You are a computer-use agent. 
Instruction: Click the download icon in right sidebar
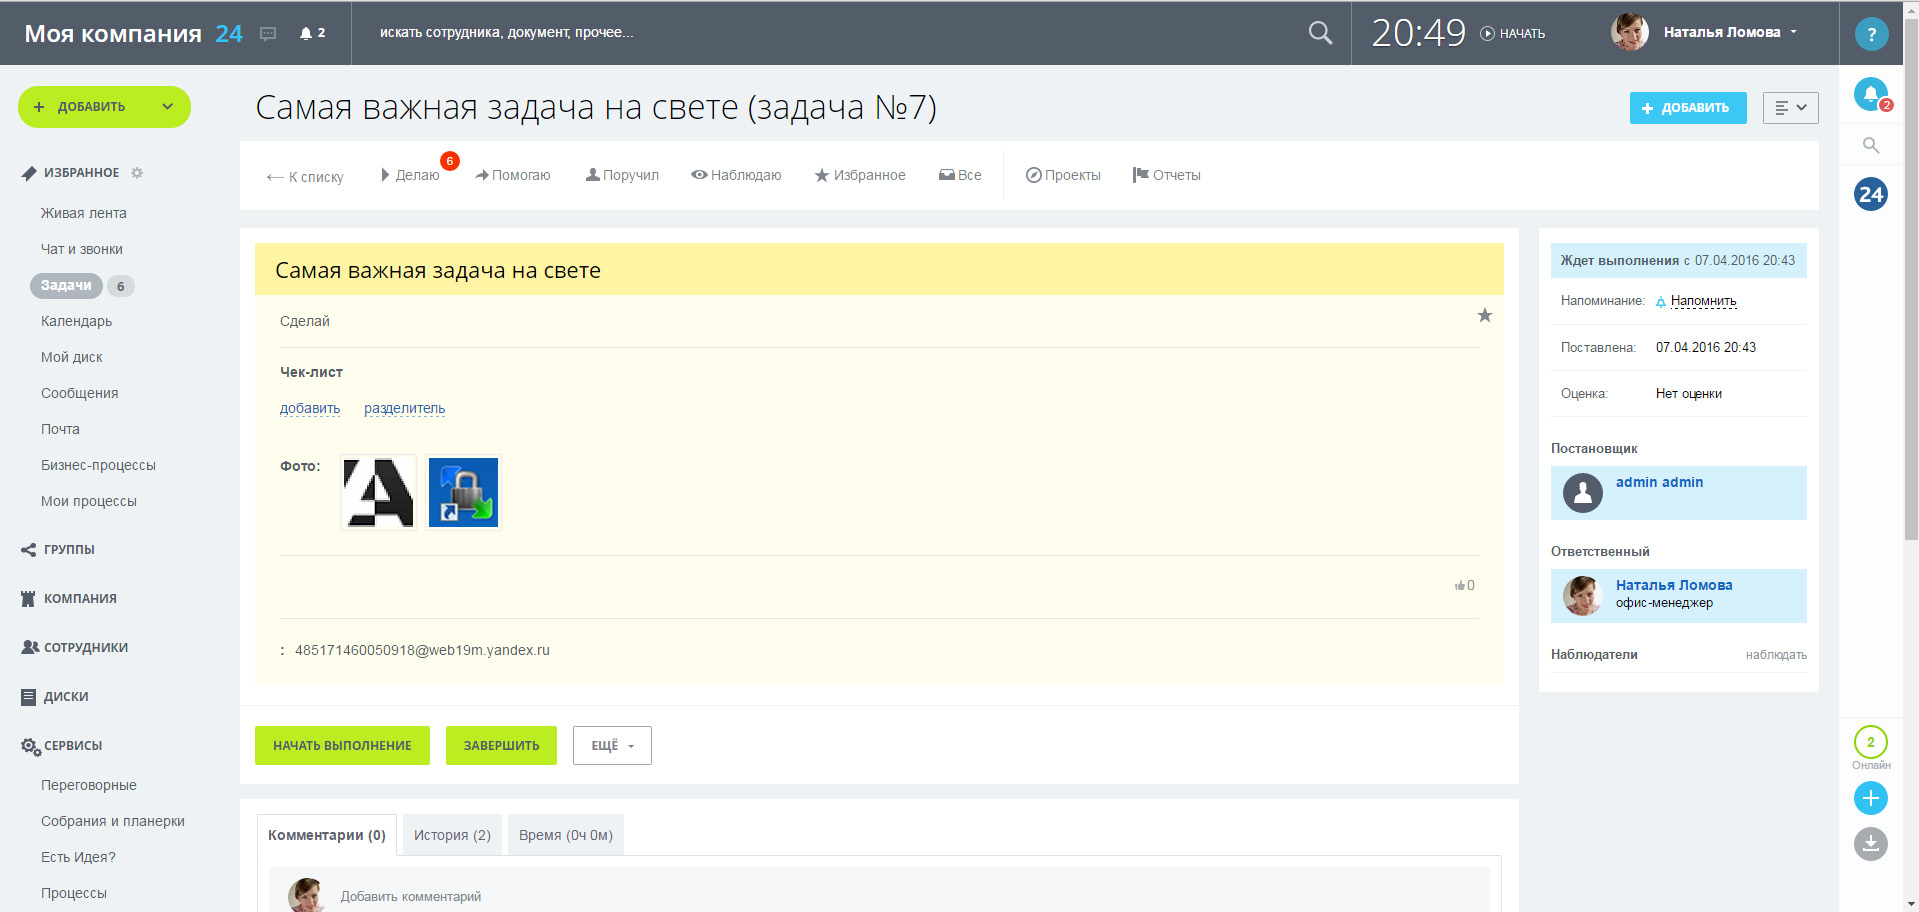click(x=1870, y=844)
